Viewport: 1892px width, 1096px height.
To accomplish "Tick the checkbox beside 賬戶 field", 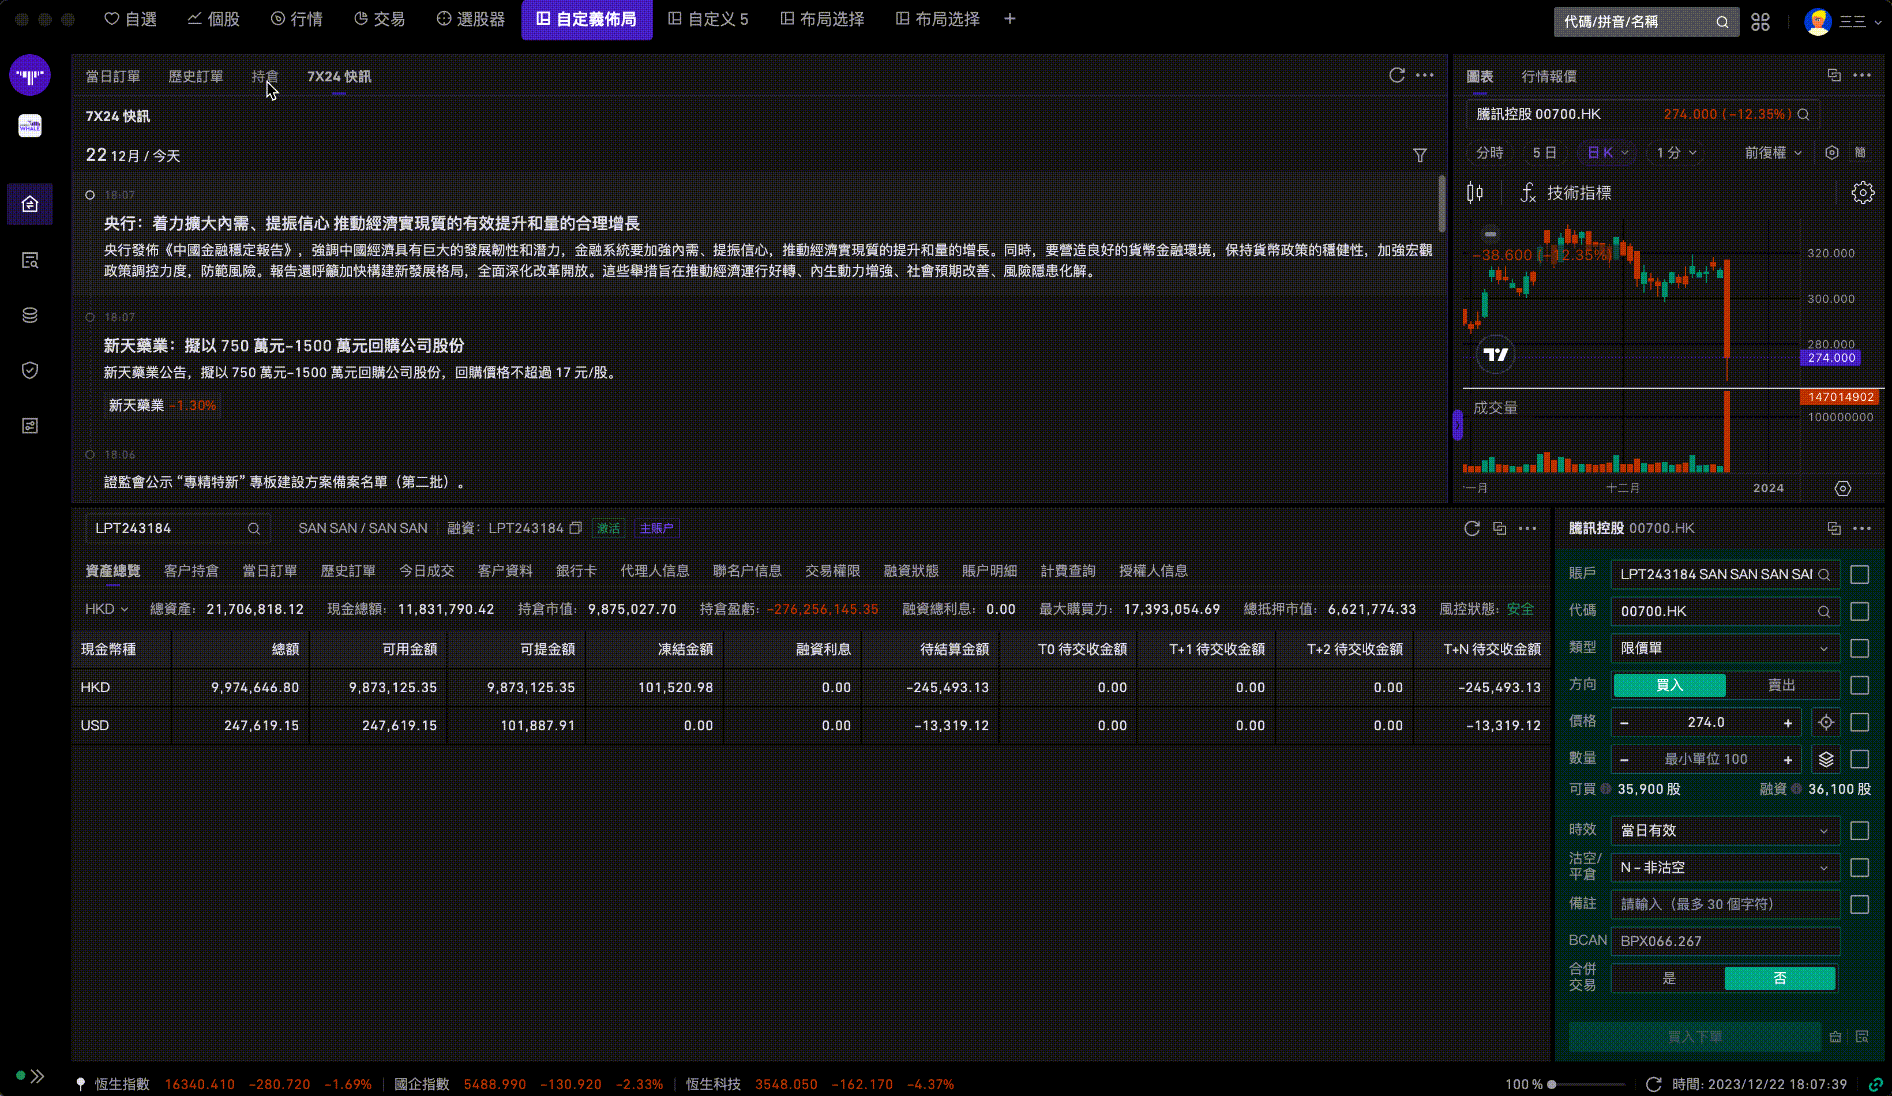I will (x=1860, y=574).
